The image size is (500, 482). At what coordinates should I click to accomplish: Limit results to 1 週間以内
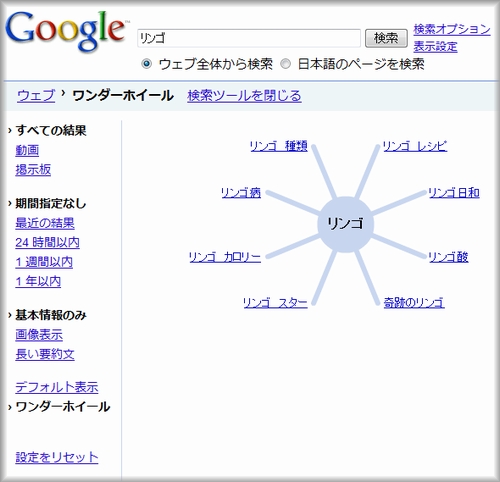tap(44, 262)
